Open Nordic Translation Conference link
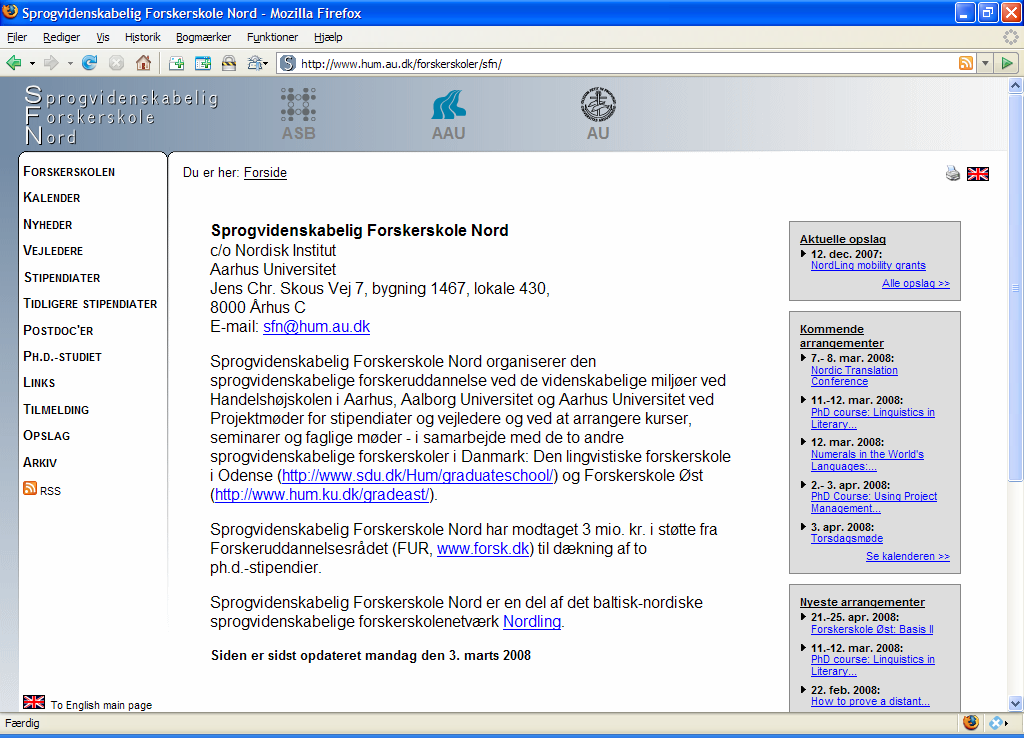 (854, 376)
